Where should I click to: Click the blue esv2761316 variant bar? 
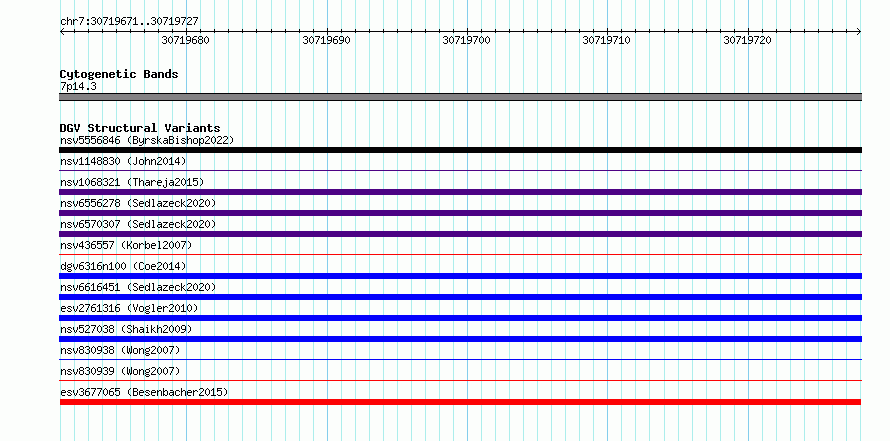pos(460,318)
